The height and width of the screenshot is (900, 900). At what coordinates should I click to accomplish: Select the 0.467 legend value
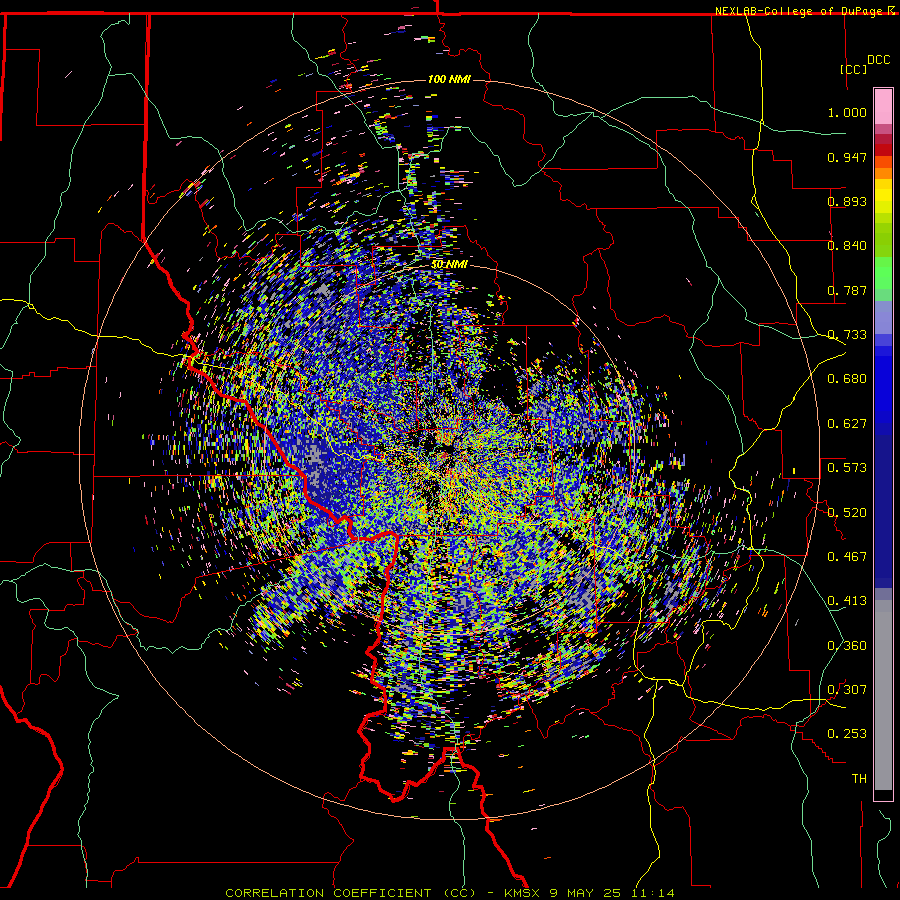847,557
